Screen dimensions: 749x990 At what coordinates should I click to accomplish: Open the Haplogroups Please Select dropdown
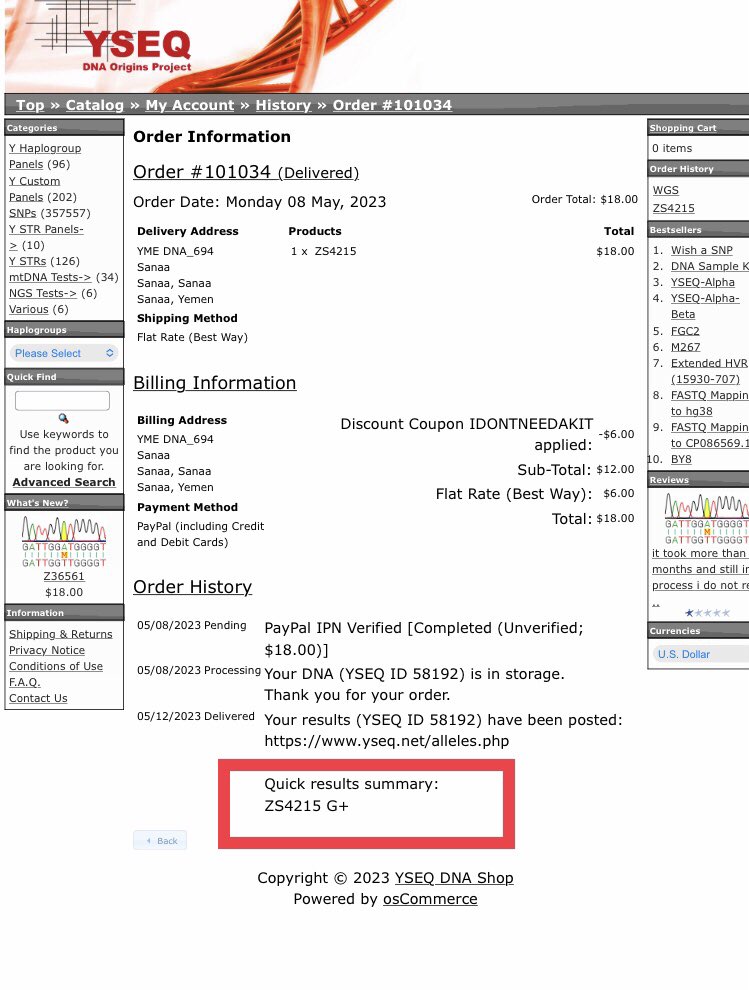pos(64,353)
